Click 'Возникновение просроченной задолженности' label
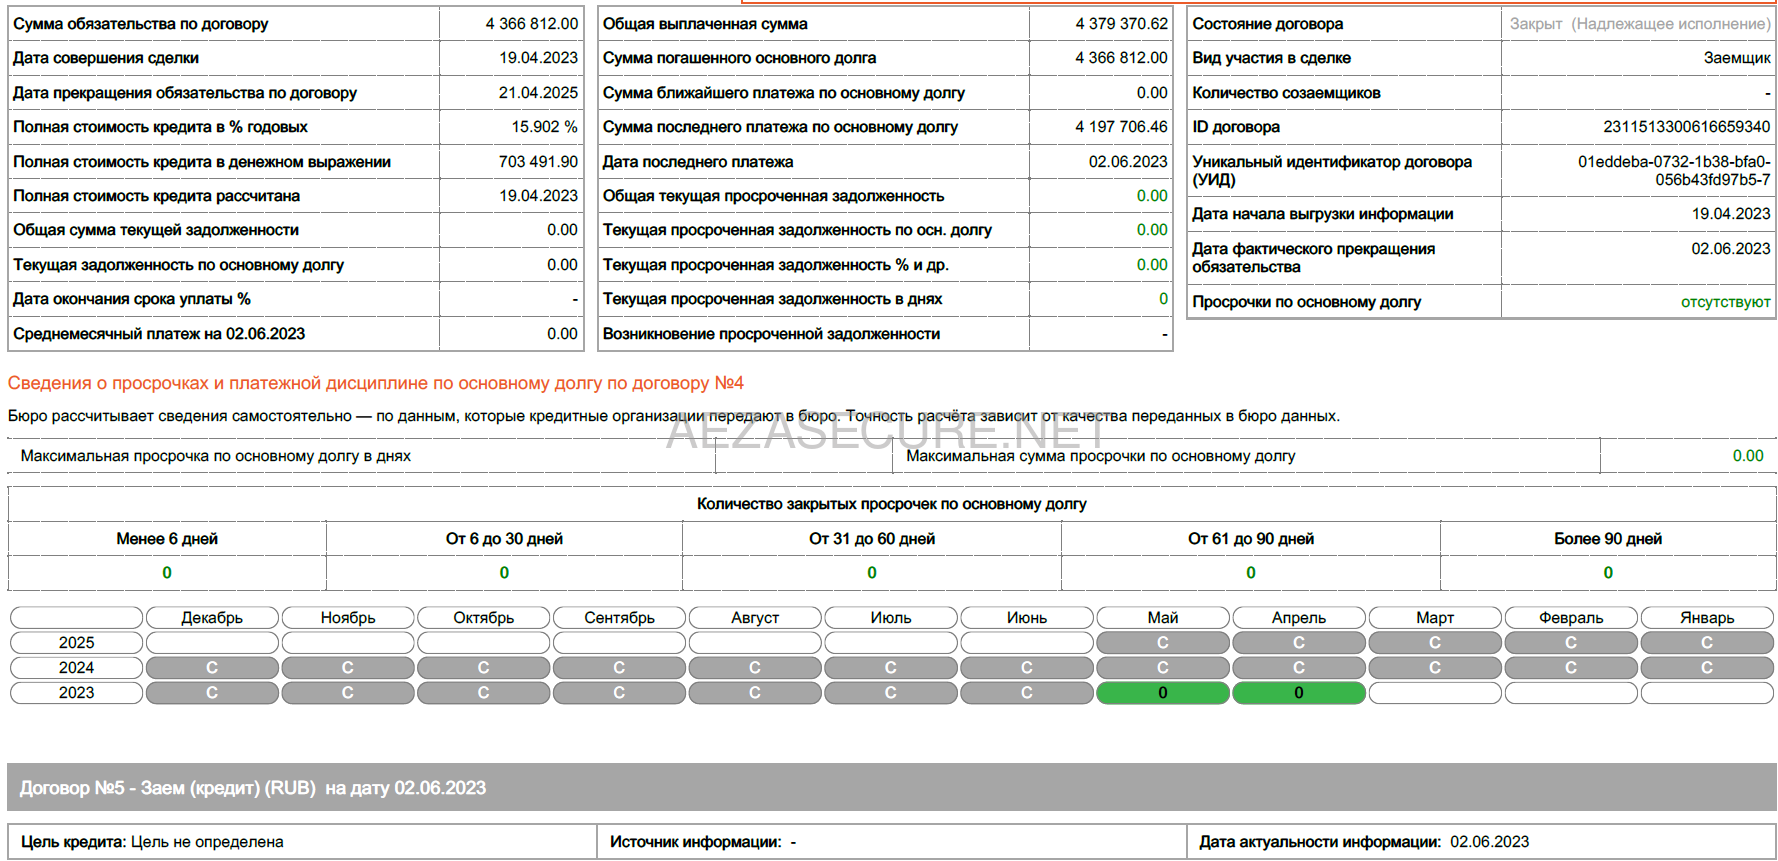This screenshot has height=861, width=1778. tap(771, 334)
